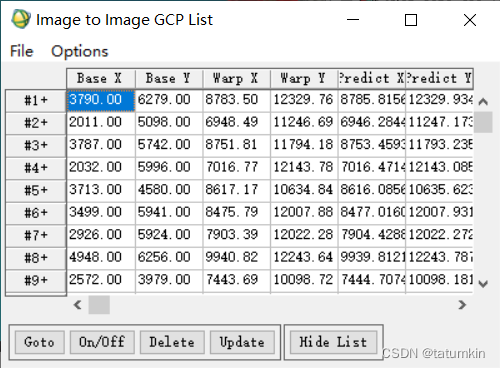500x368 pixels.
Task: Click the horizontal scrollbar right arrow
Action: pos(462,305)
